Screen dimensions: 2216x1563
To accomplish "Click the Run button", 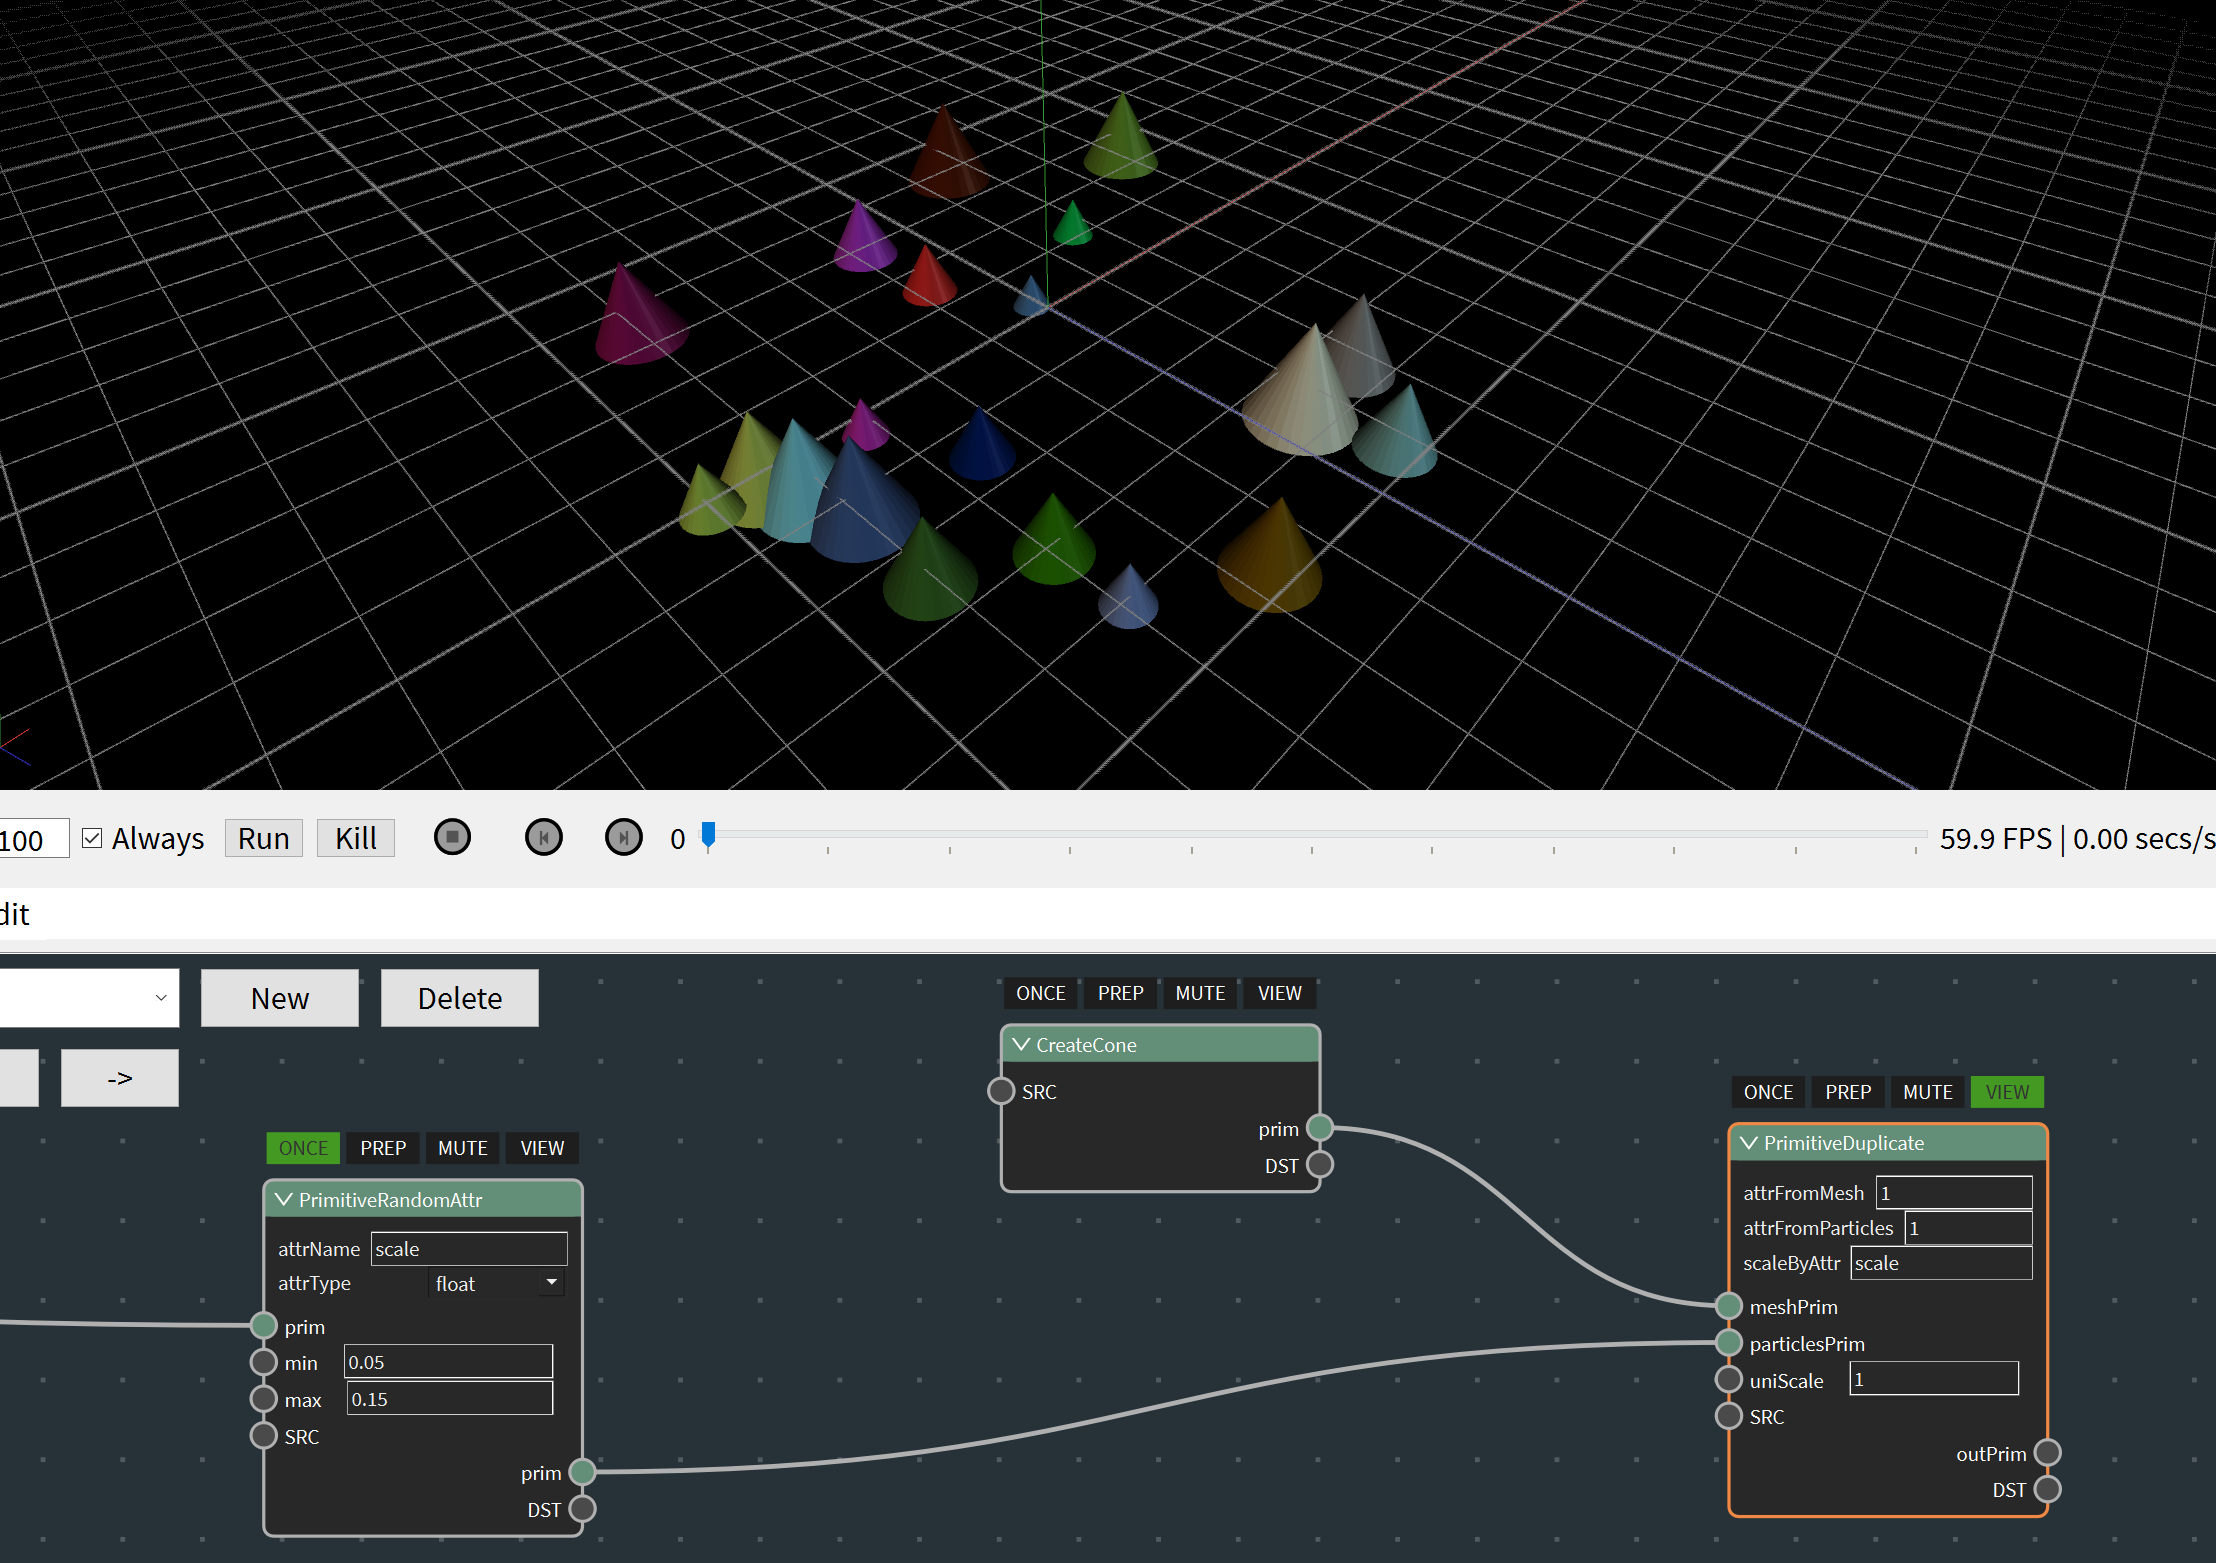I will click(264, 838).
